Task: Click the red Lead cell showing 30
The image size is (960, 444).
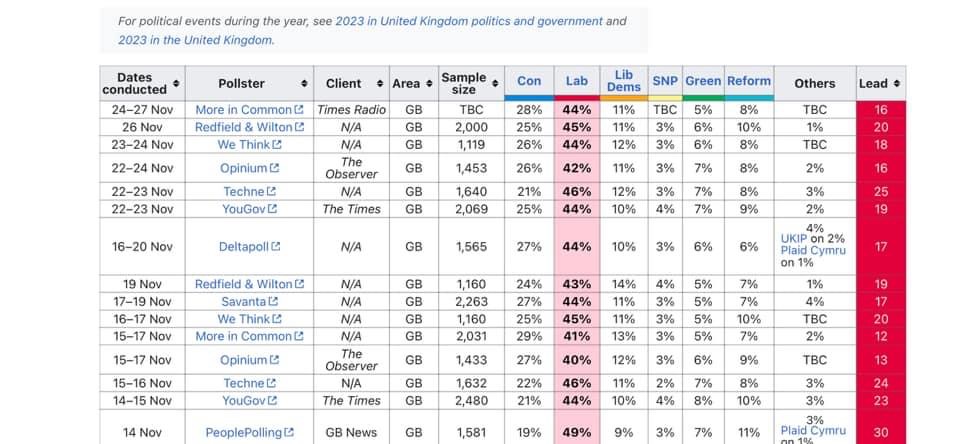Action: pyautogui.click(x=881, y=433)
